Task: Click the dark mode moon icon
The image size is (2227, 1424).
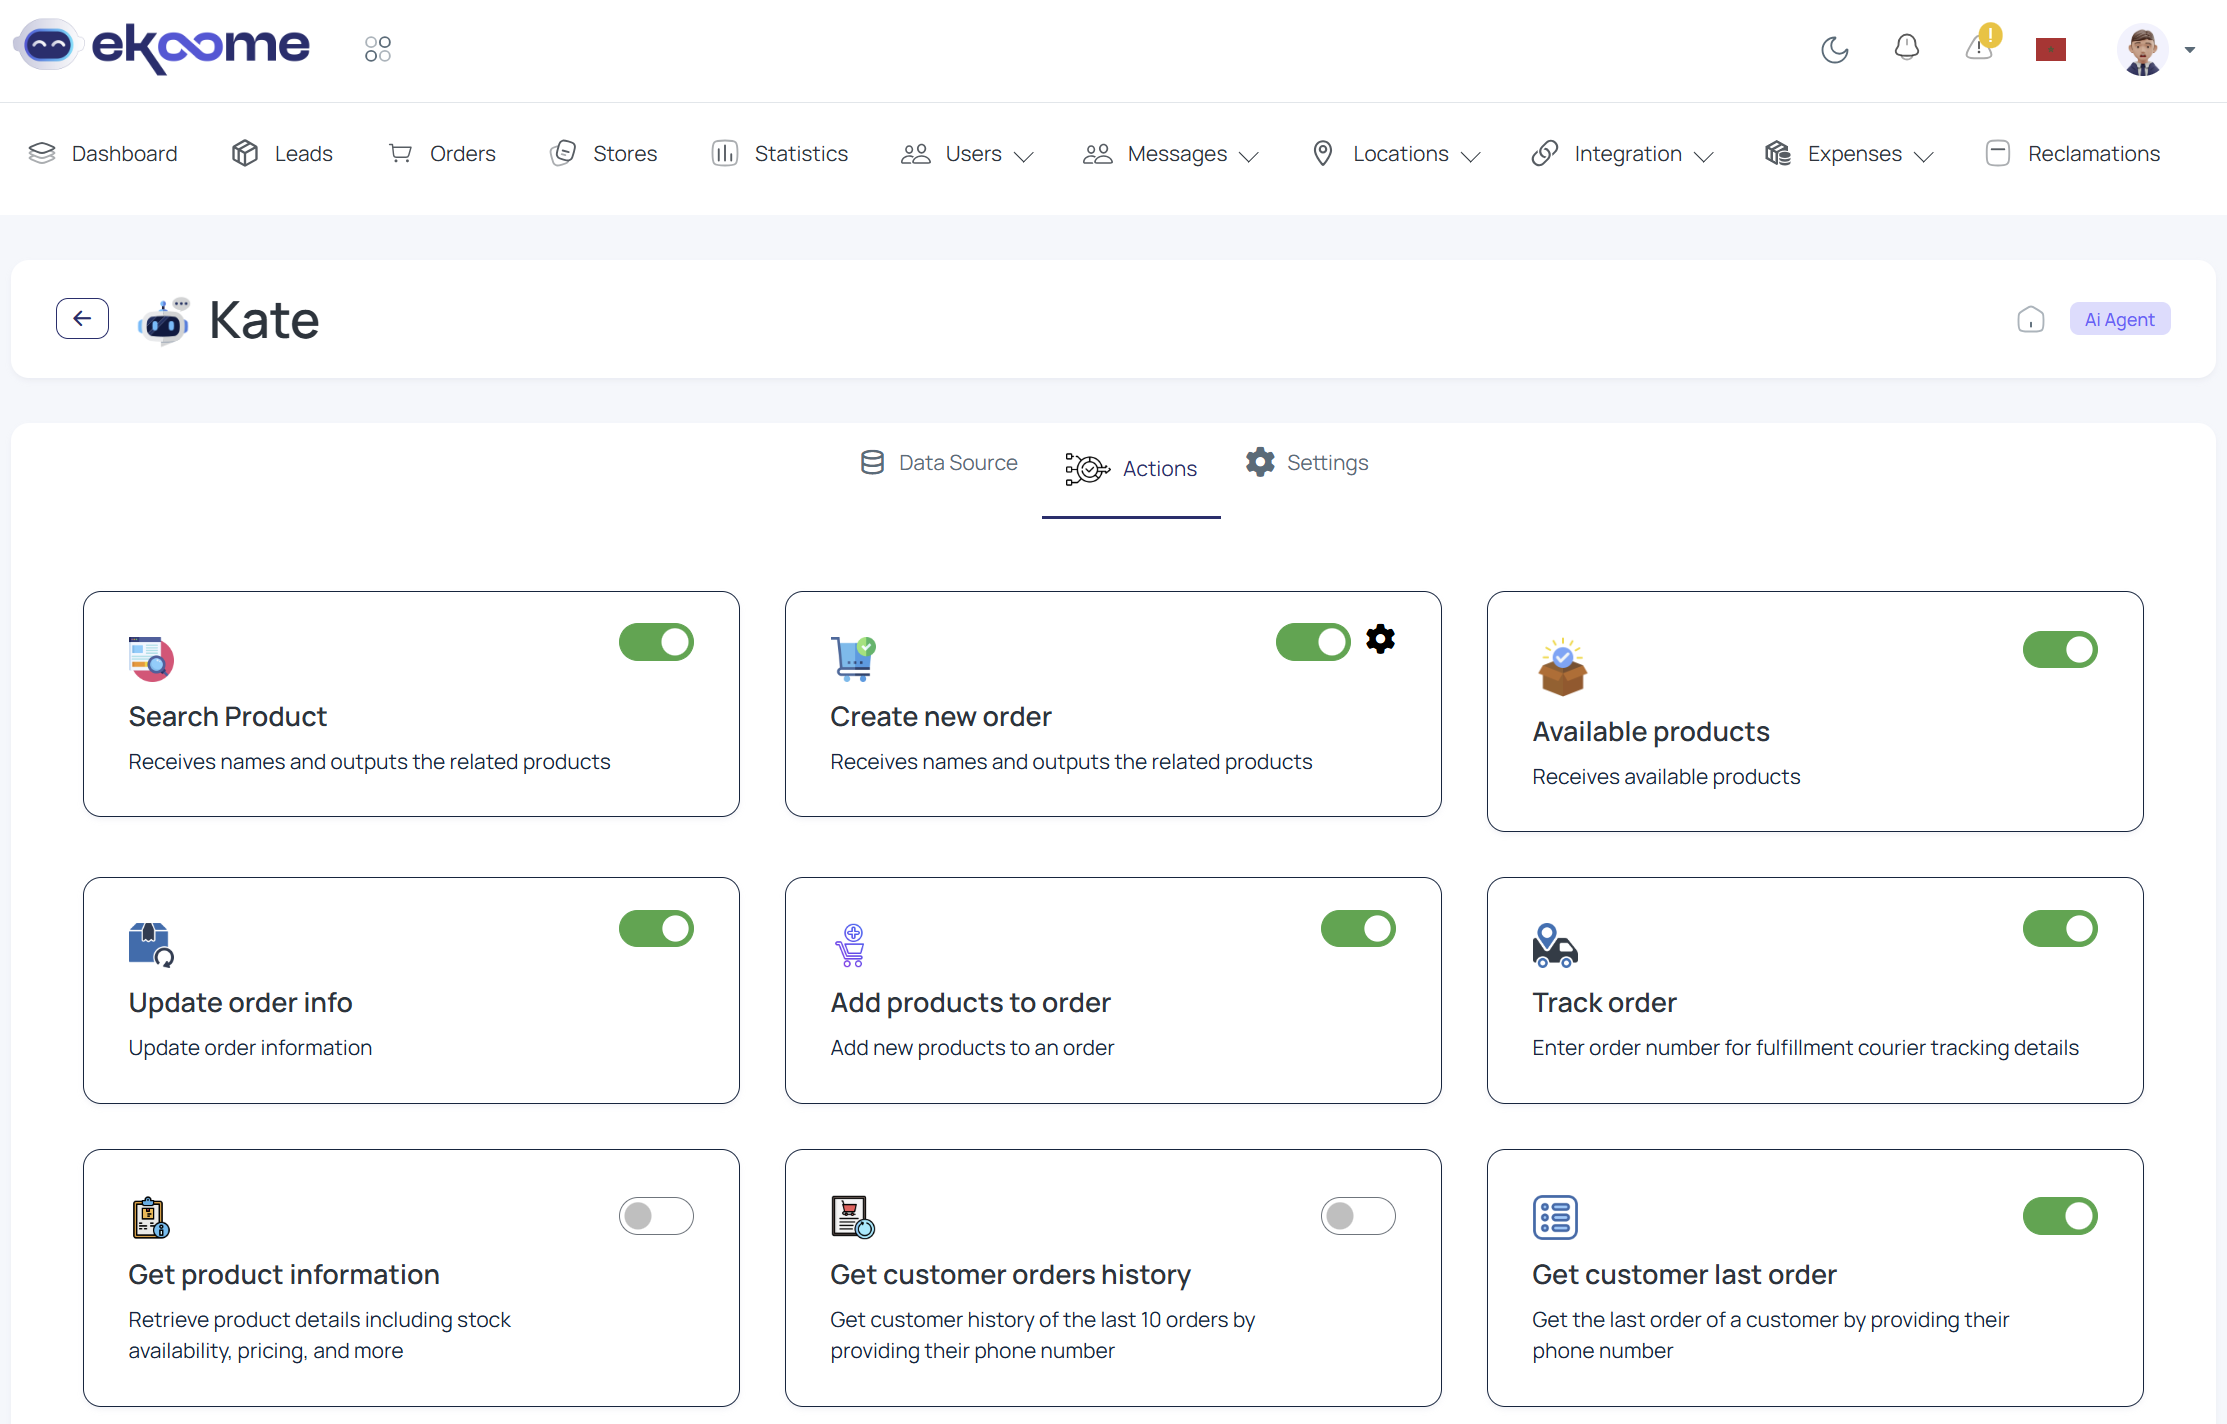Action: pyautogui.click(x=1834, y=49)
